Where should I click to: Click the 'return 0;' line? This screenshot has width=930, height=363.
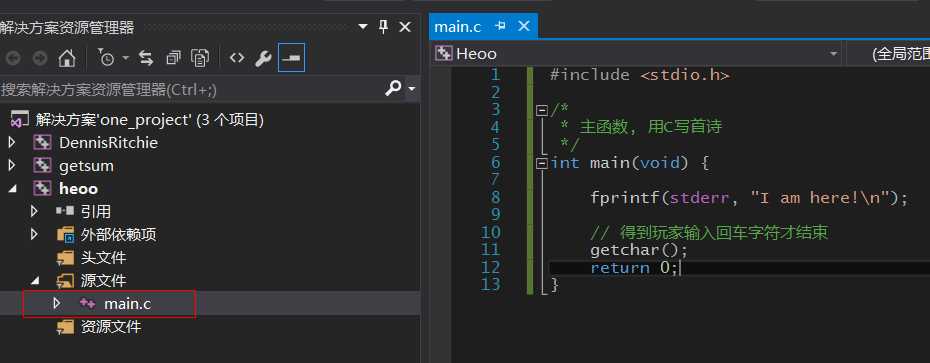click(x=634, y=268)
